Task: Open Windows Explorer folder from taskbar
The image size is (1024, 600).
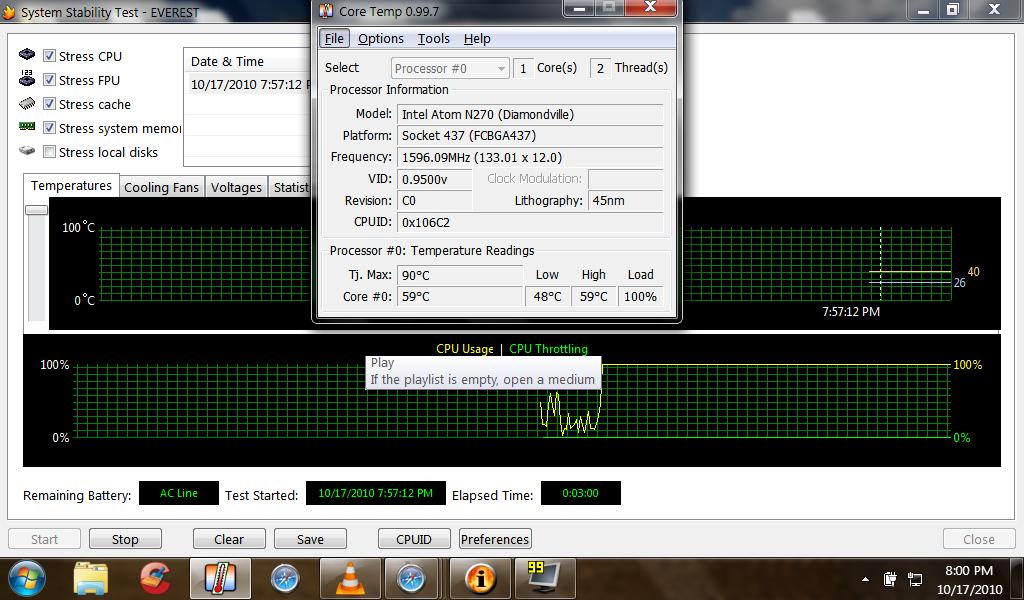Action: click(91, 578)
